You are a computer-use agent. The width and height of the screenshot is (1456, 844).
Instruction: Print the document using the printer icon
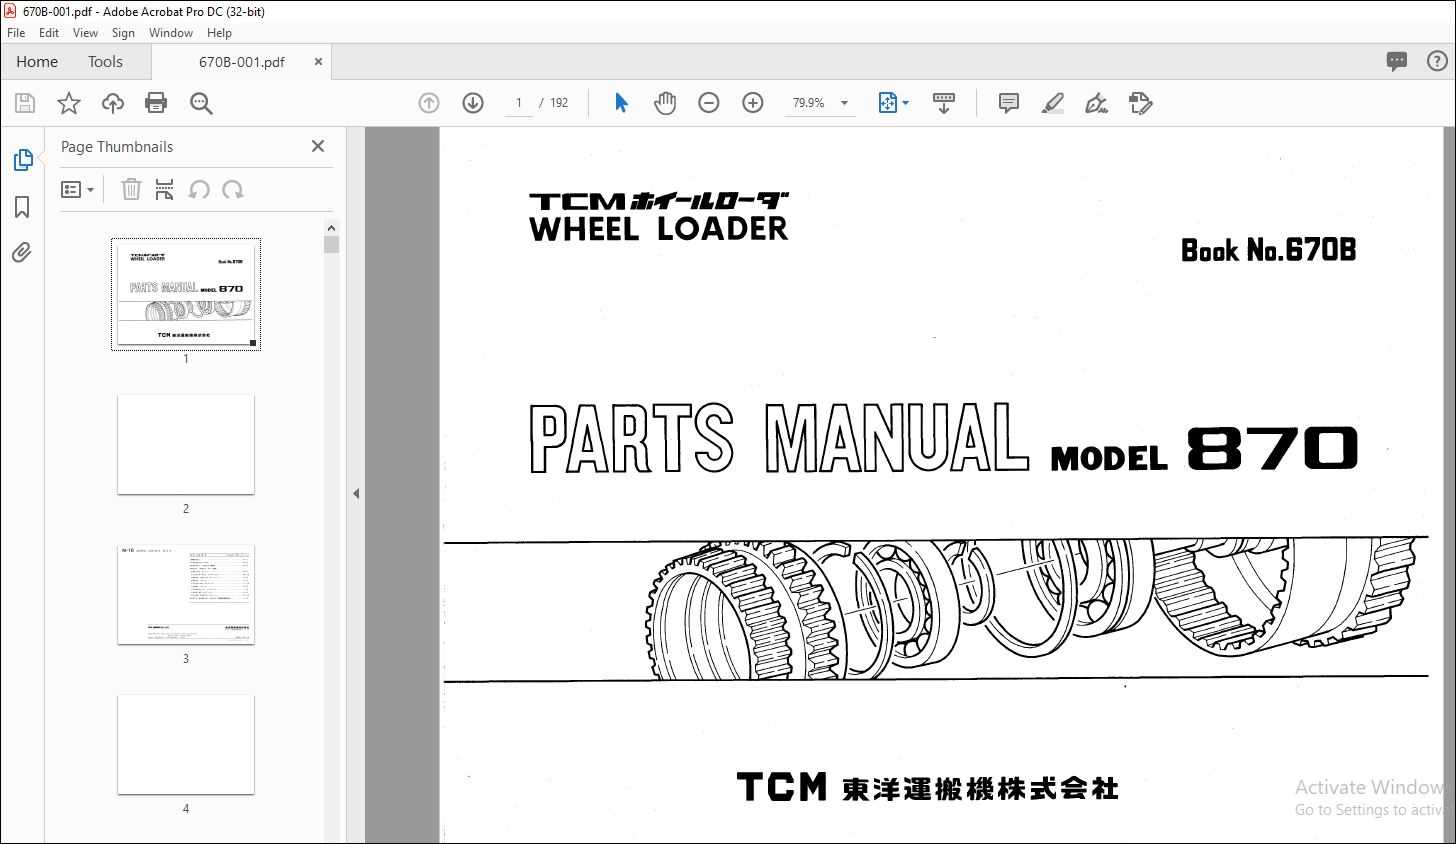click(156, 103)
